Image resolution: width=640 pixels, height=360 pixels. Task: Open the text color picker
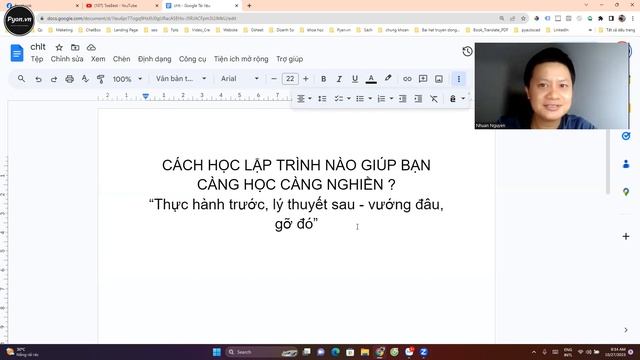[x=371, y=79]
